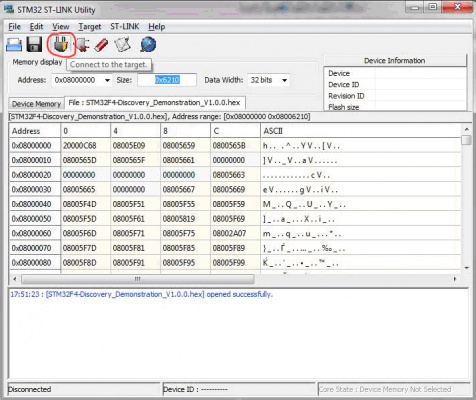Open the View menu
This screenshot has height=400, width=476.
click(x=61, y=27)
